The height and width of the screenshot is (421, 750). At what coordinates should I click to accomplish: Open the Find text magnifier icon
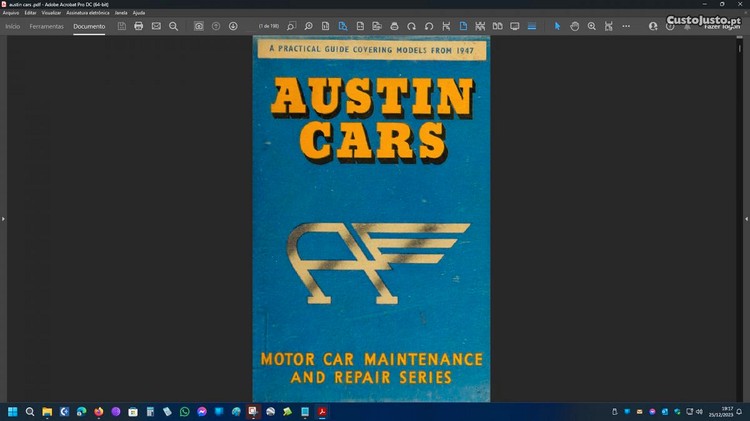(173, 26)
